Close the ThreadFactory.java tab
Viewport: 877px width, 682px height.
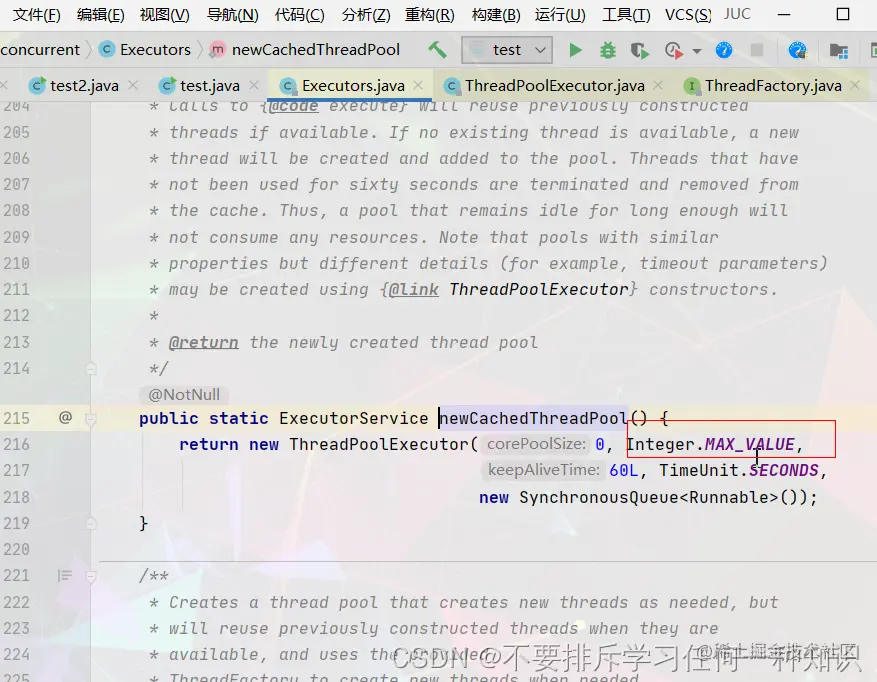(855, 85)
